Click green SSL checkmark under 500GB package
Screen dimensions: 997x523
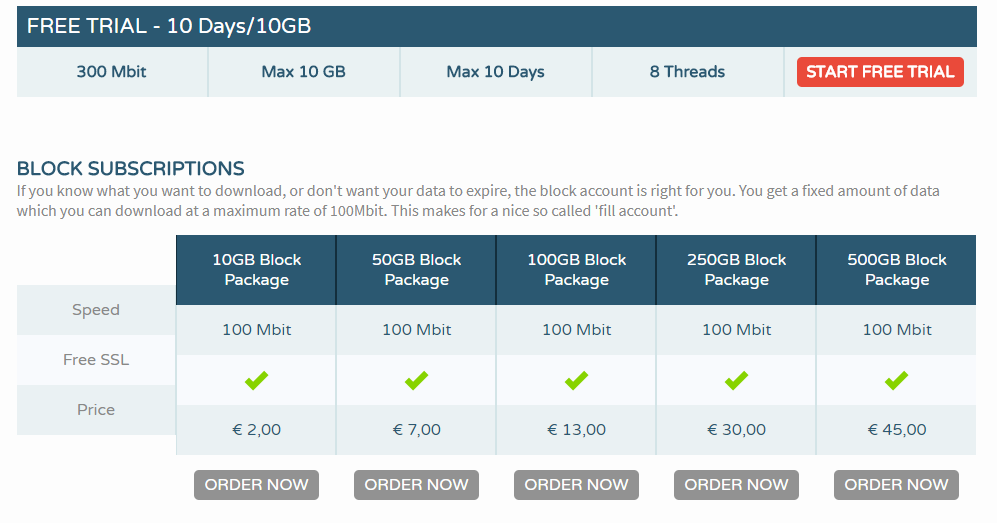[897, 380]
